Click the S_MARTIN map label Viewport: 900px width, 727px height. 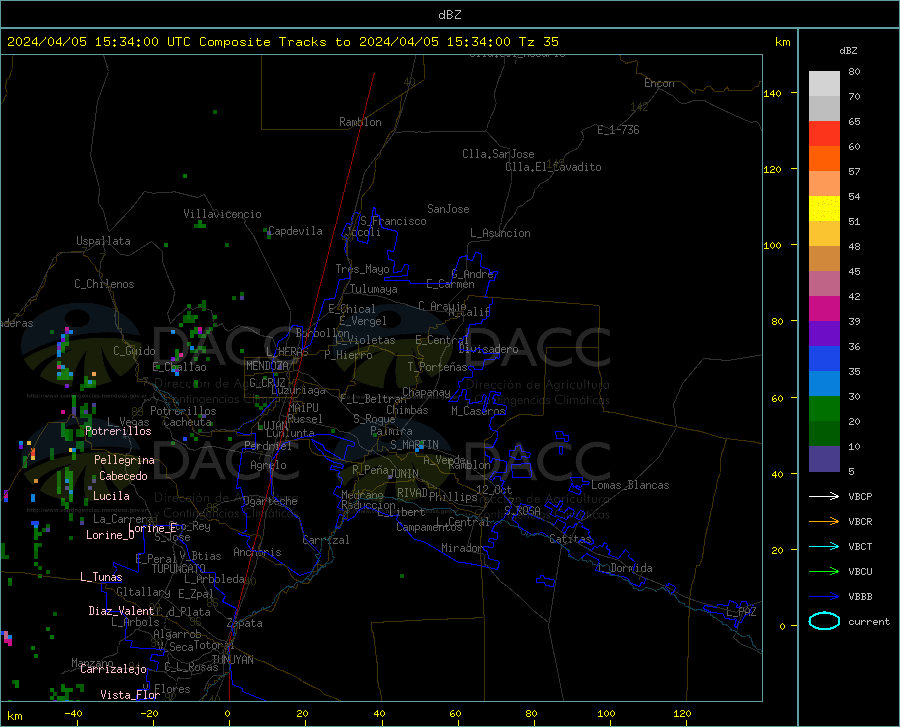(x=414, y=445)
